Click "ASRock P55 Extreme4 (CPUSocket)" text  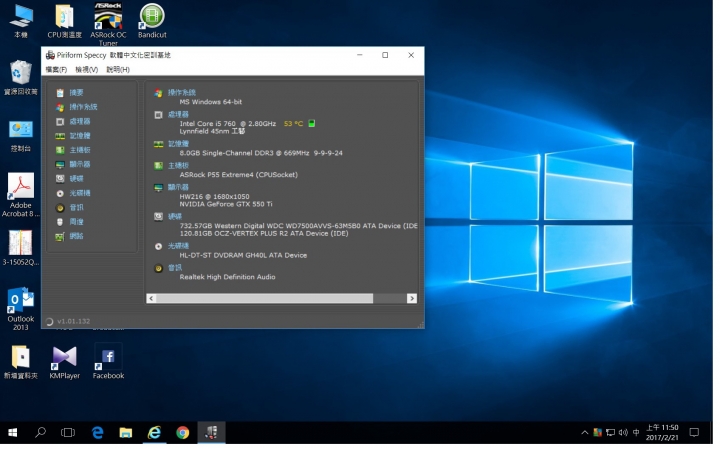pyautogui.click(x=239, y=175)
